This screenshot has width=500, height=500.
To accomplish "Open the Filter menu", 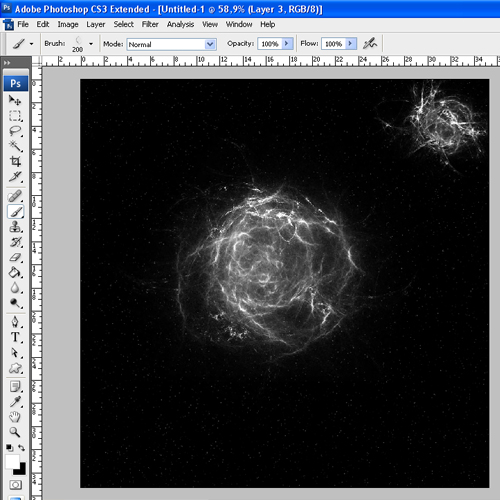I will 150,24.
